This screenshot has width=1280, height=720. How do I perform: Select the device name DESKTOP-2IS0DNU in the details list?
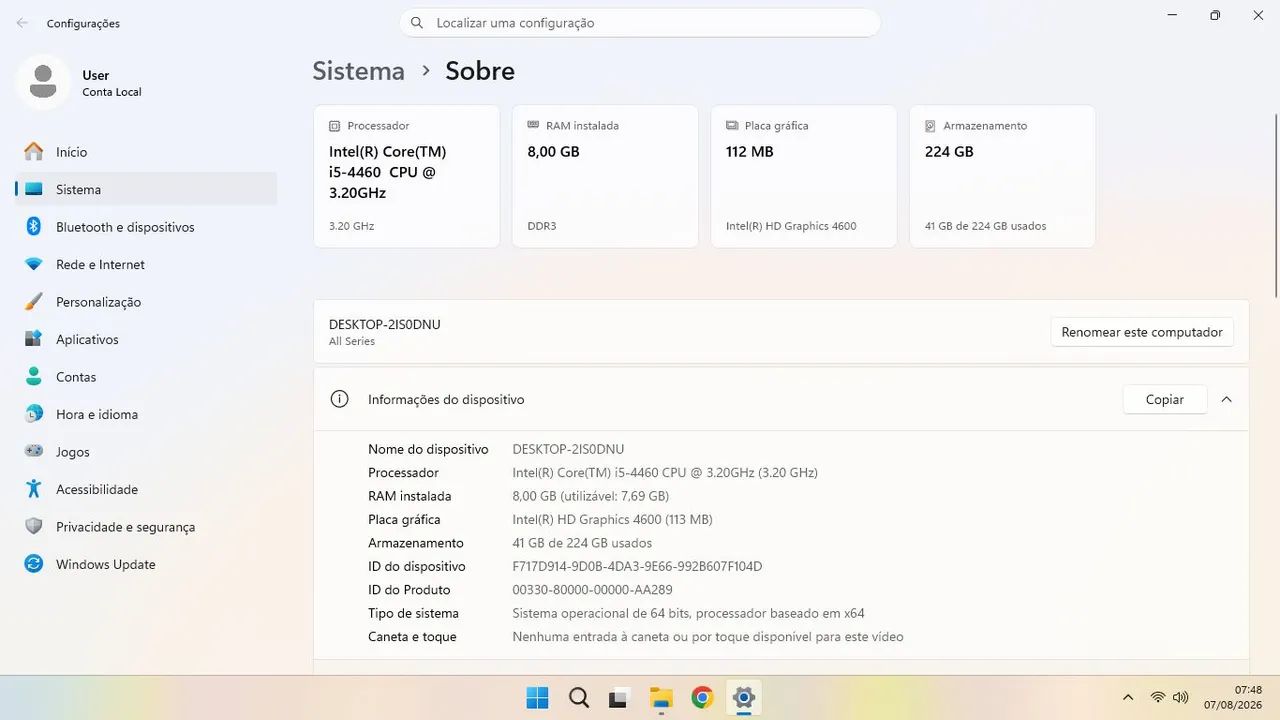[x=568, y=449]
